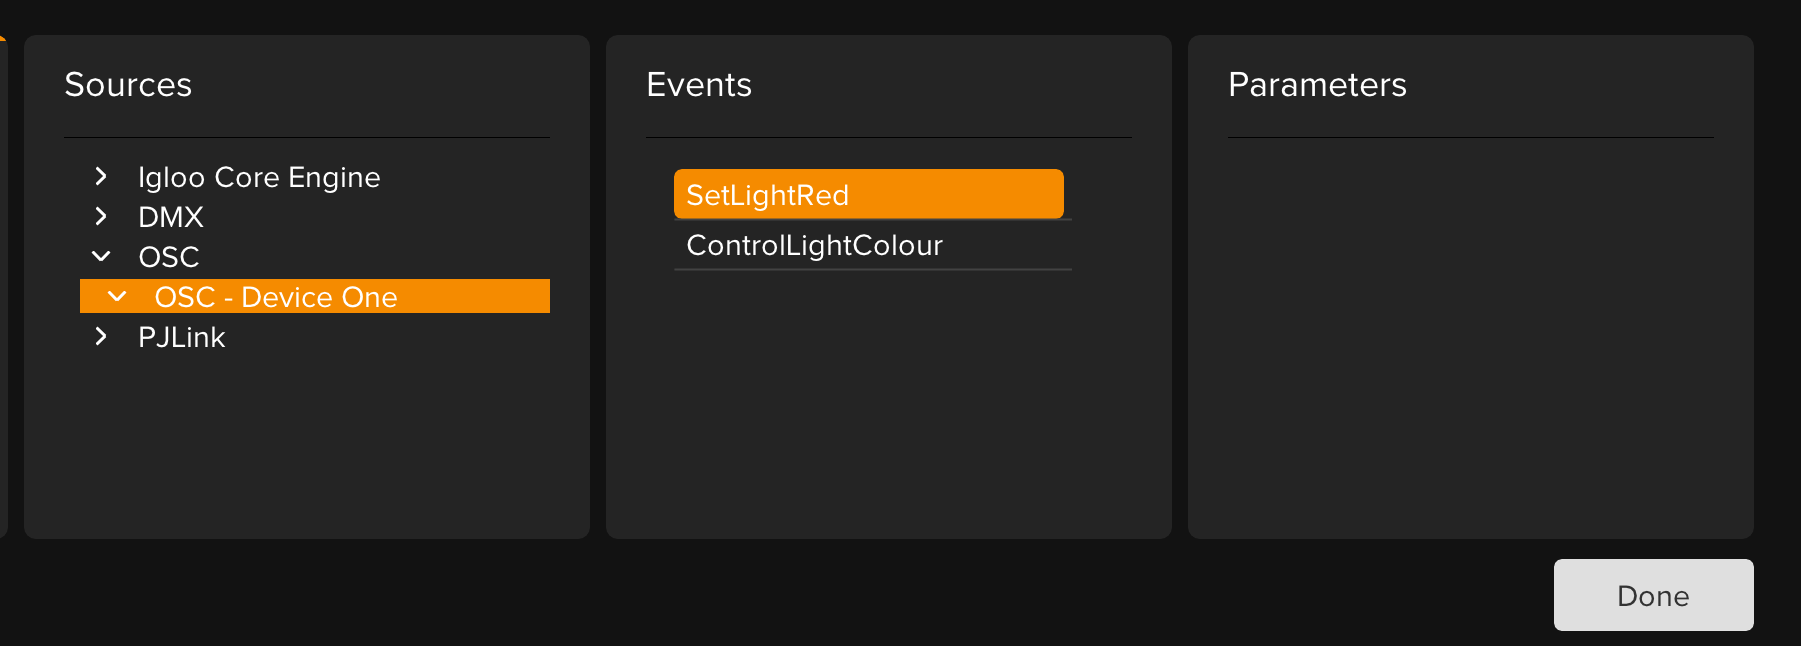1801x646 pixels.
Task: Select the Igloo Core Engine source label
Action: click(x=259, y=177)
